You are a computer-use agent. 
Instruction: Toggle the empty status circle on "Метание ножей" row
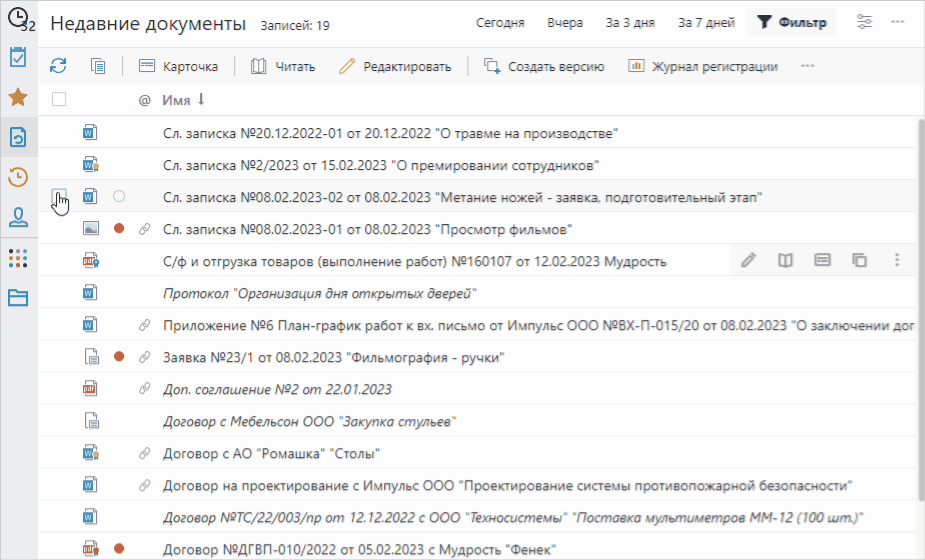pyautogui.click(x=119, y=196)
